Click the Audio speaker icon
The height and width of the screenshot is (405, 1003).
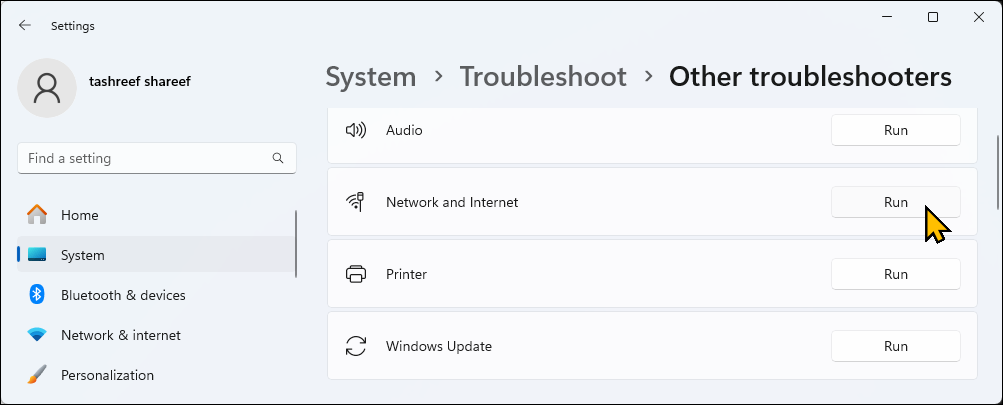pyautogui.click(x=355, y=130)
